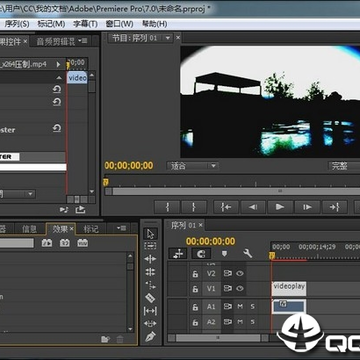Go to Out point in program monitor
360x360 pixels.
pos(334,207)
